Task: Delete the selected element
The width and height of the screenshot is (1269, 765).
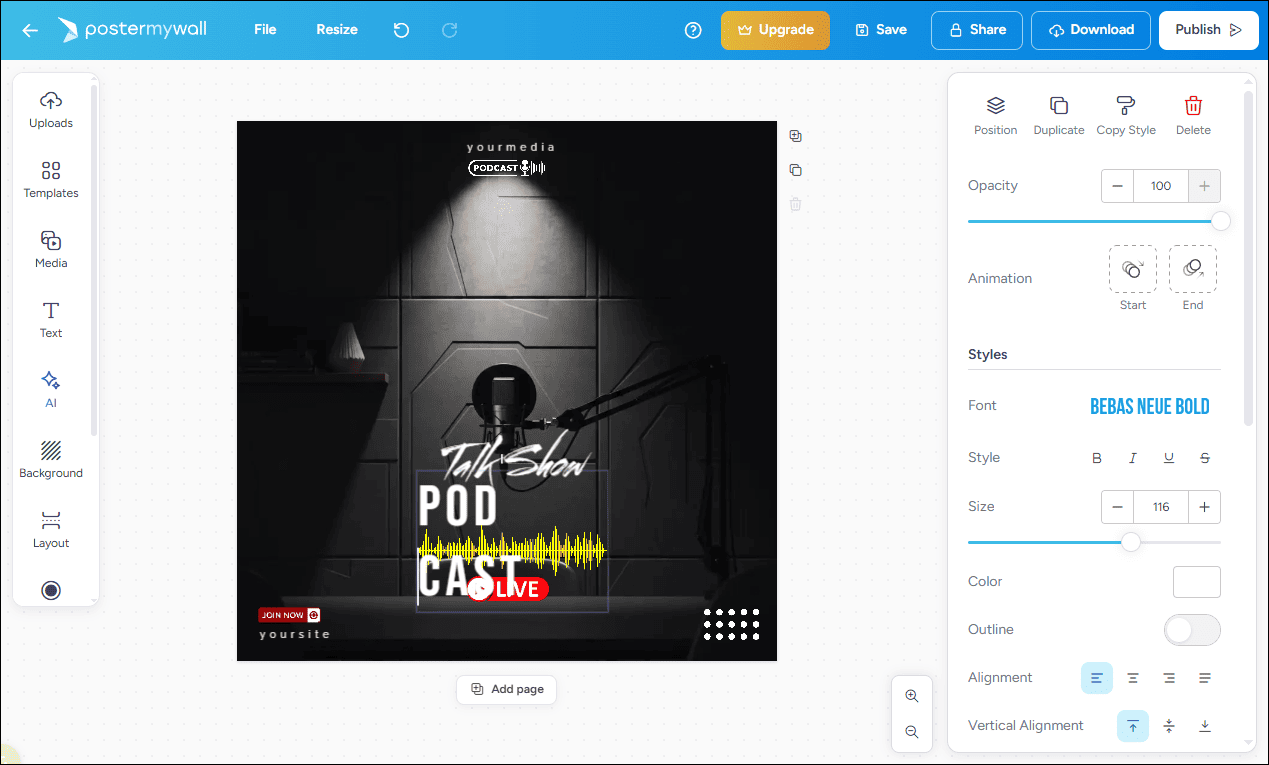Action: pos(1192,114)
